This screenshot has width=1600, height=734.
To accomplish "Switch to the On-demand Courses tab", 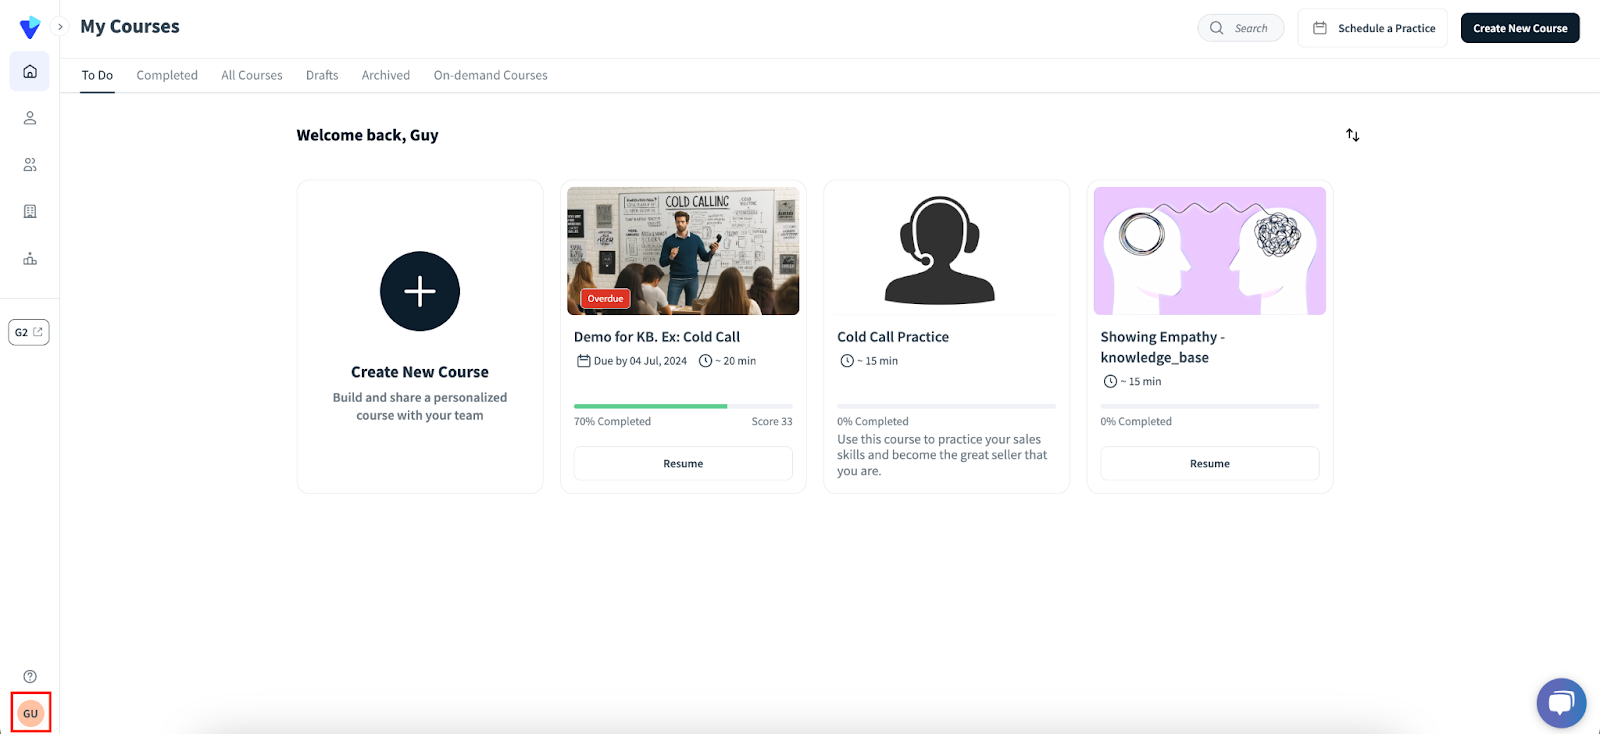I will point(491,75).
